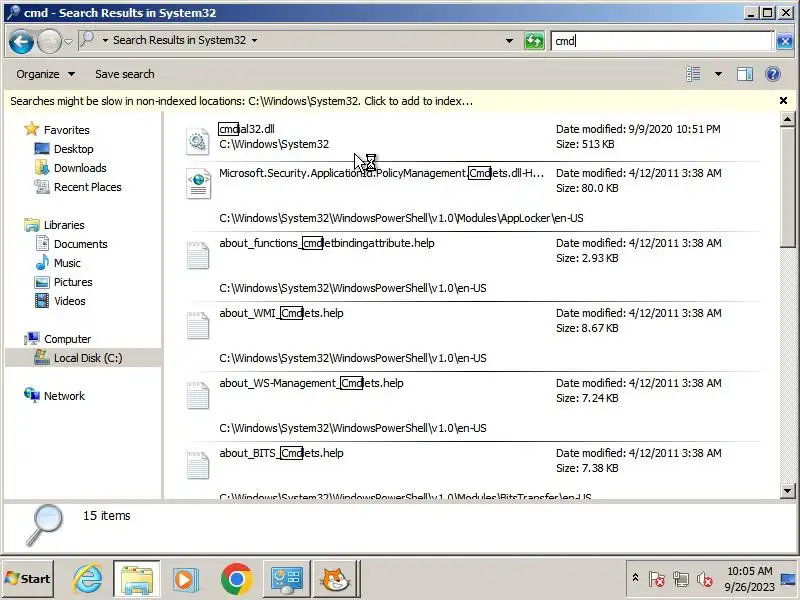Click the network tray icon

(x=681, y=579)
